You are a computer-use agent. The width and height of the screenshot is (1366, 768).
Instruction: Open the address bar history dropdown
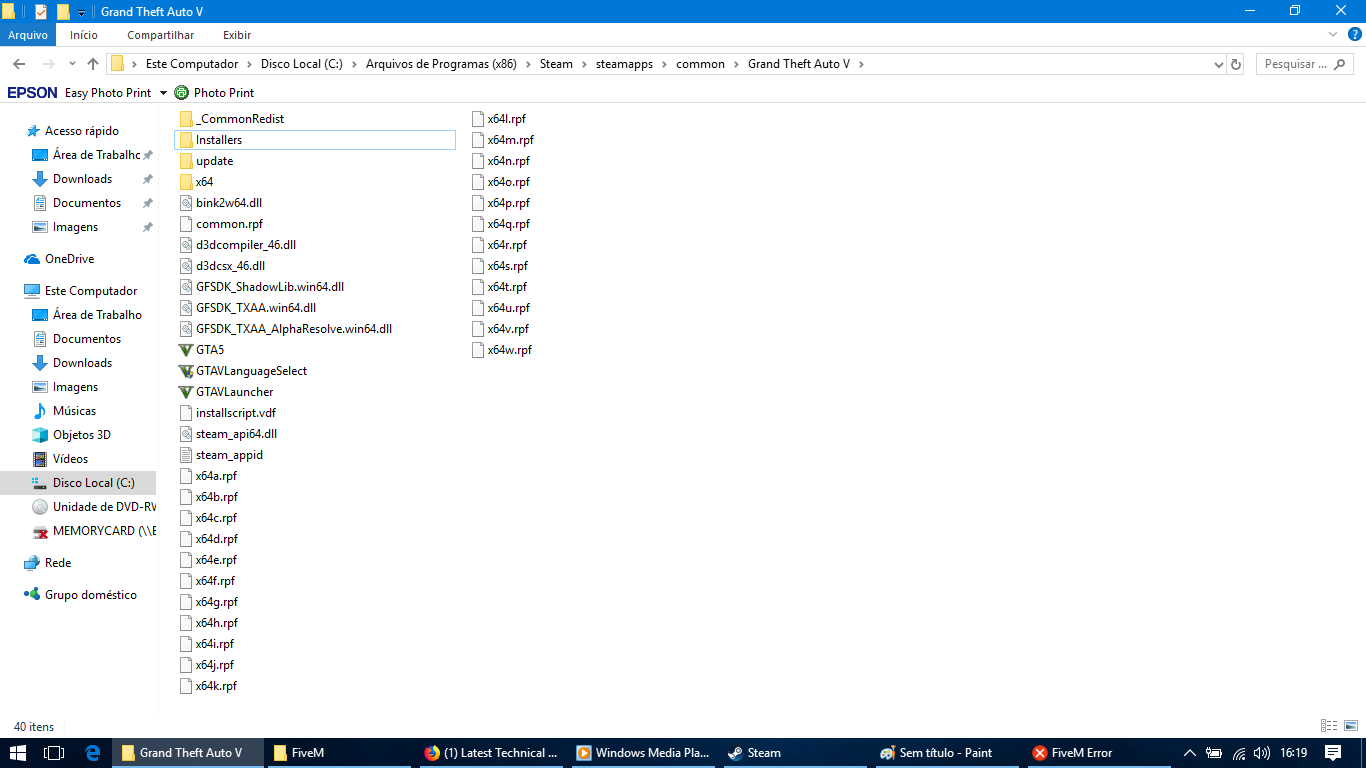point(1218,64)
